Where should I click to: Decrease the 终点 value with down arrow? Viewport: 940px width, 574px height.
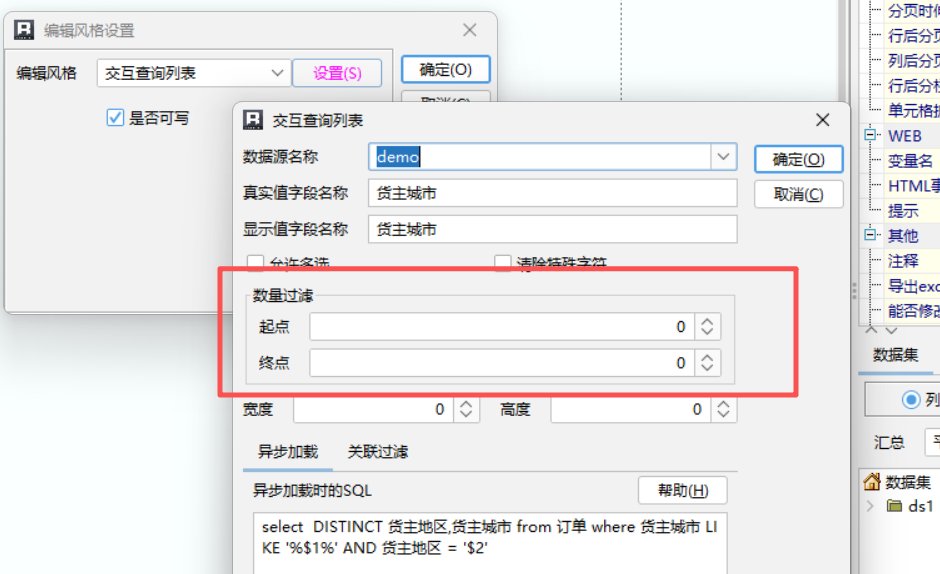tap(707, 368)
